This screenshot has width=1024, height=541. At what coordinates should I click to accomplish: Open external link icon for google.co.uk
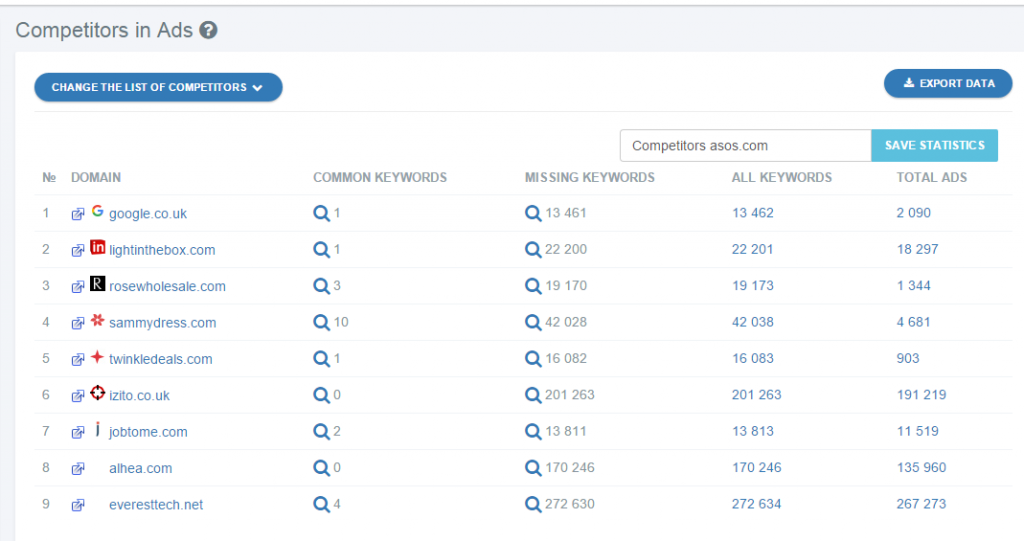[x=78, y=214]
